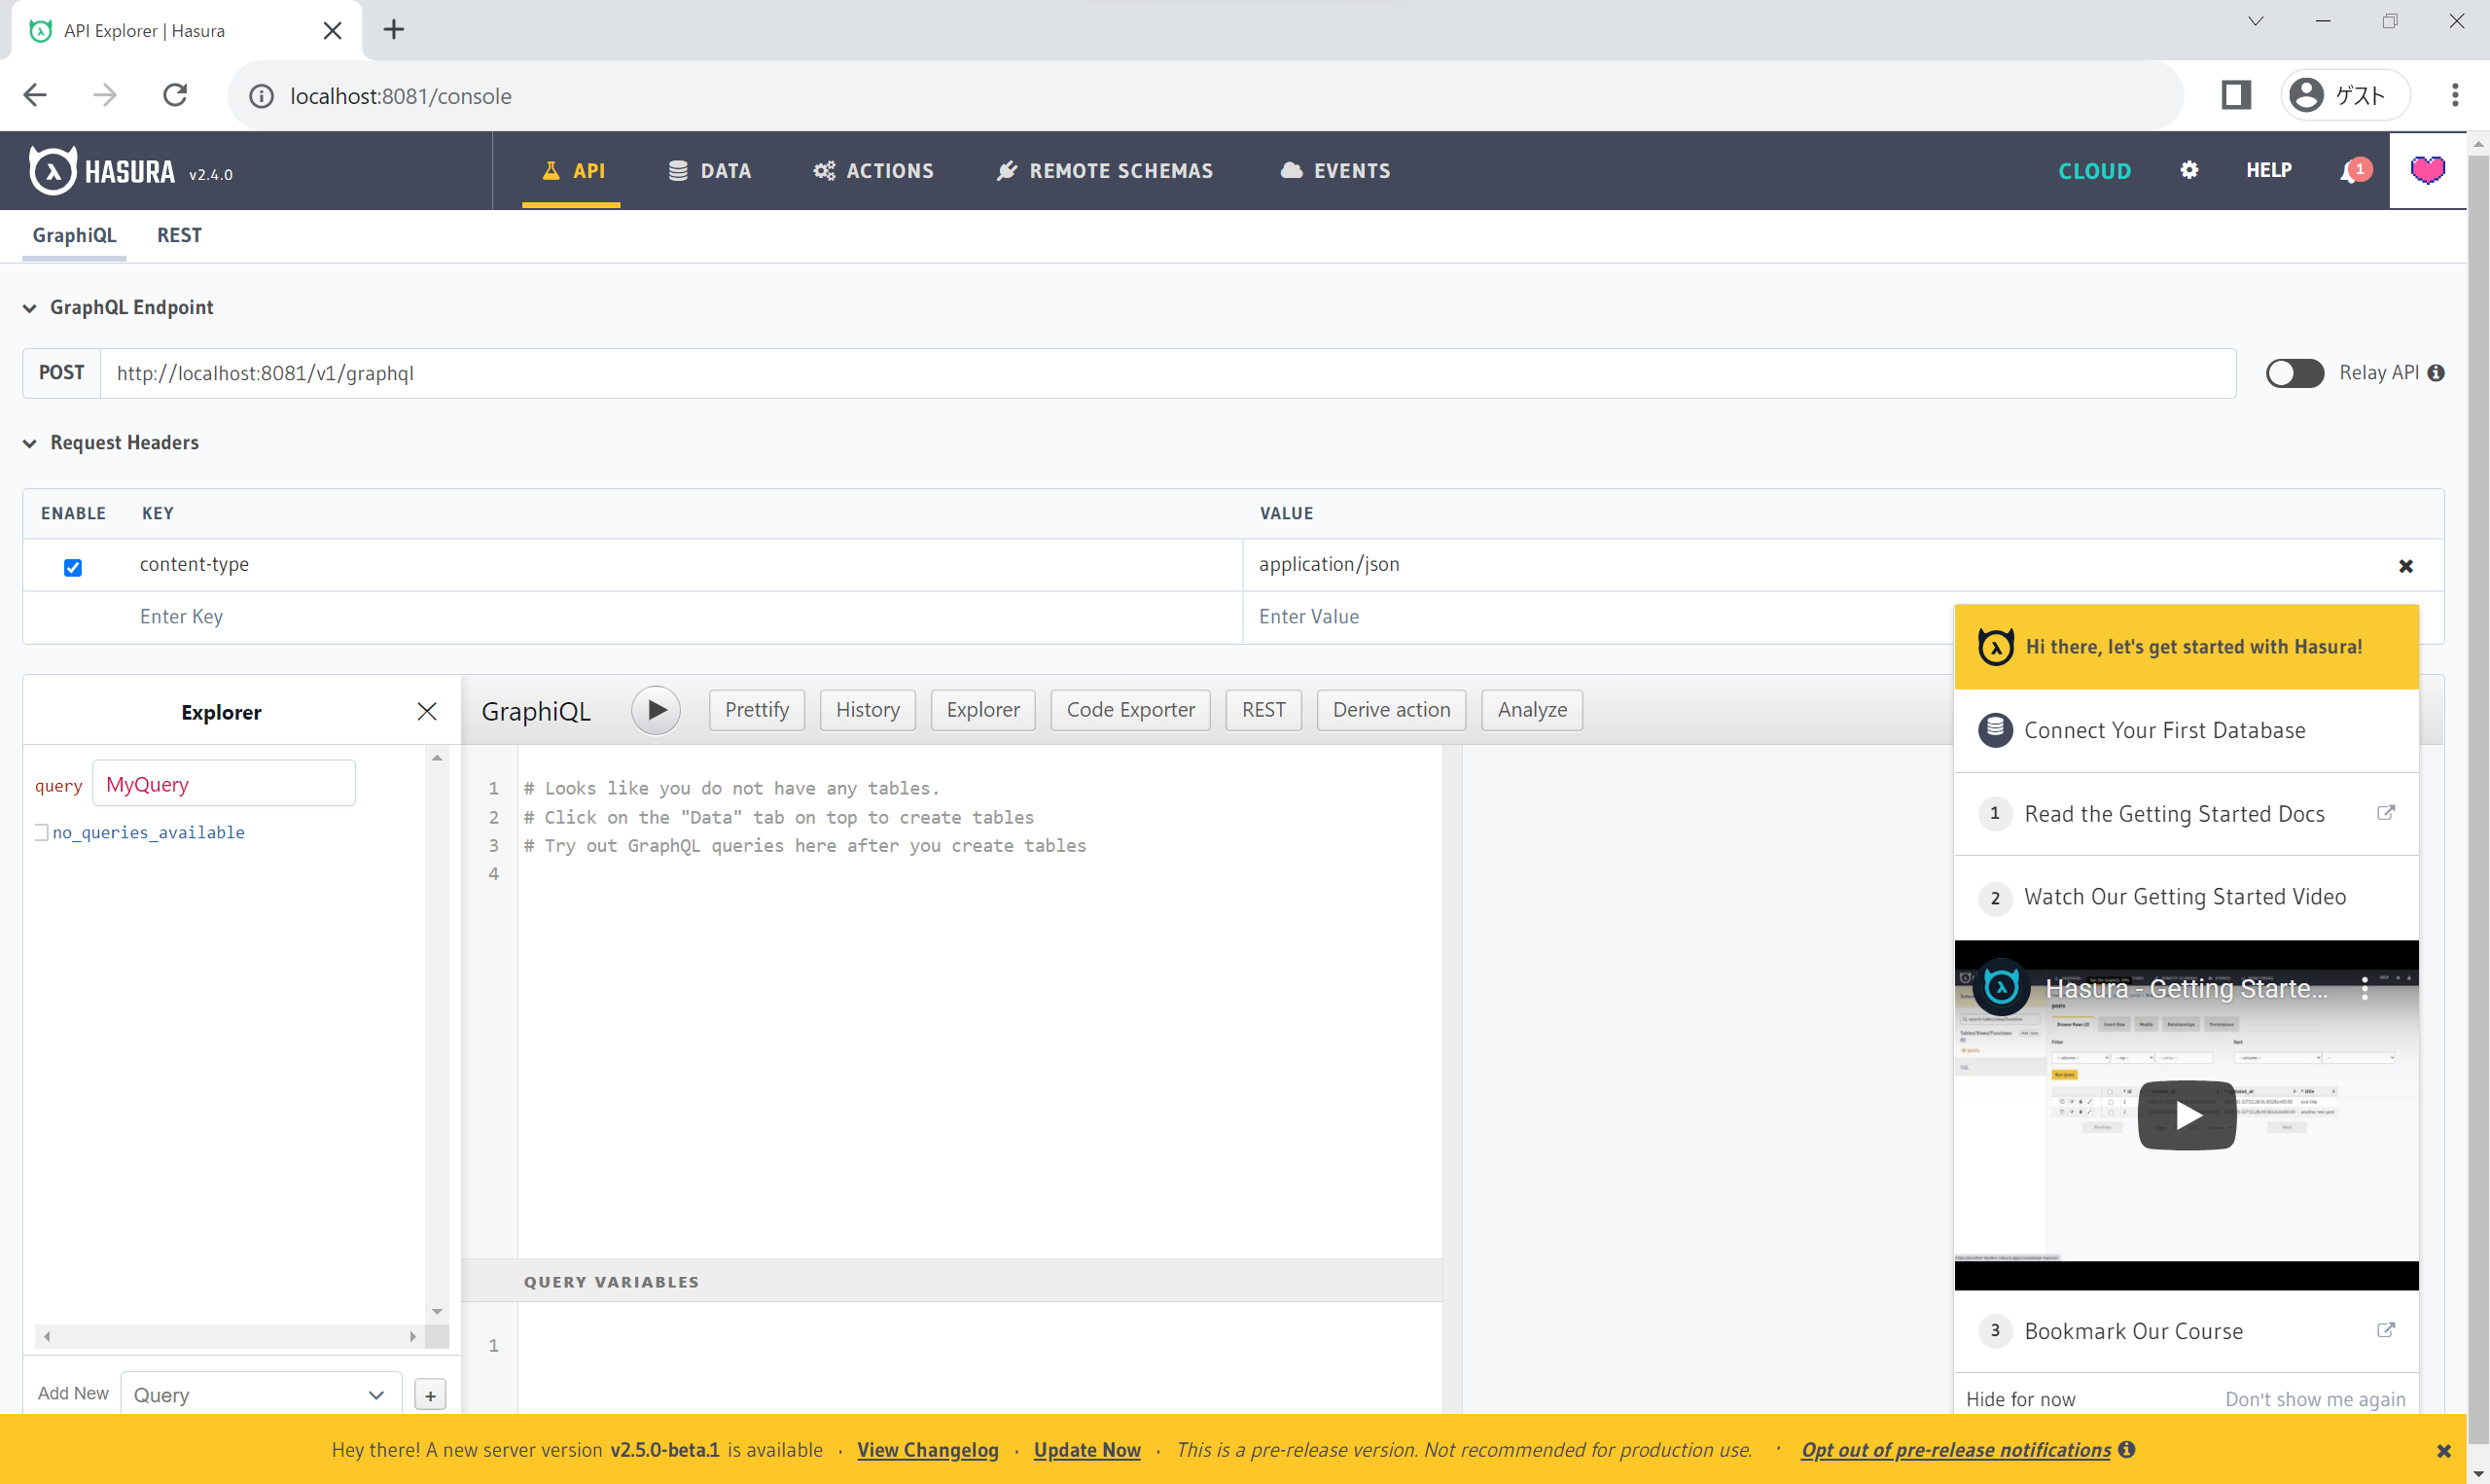Viewport: 2490px width, 1484px height.
Task: Toggle Explorer toolbar button
Action: pyautogui.click(x=983, y=710)
